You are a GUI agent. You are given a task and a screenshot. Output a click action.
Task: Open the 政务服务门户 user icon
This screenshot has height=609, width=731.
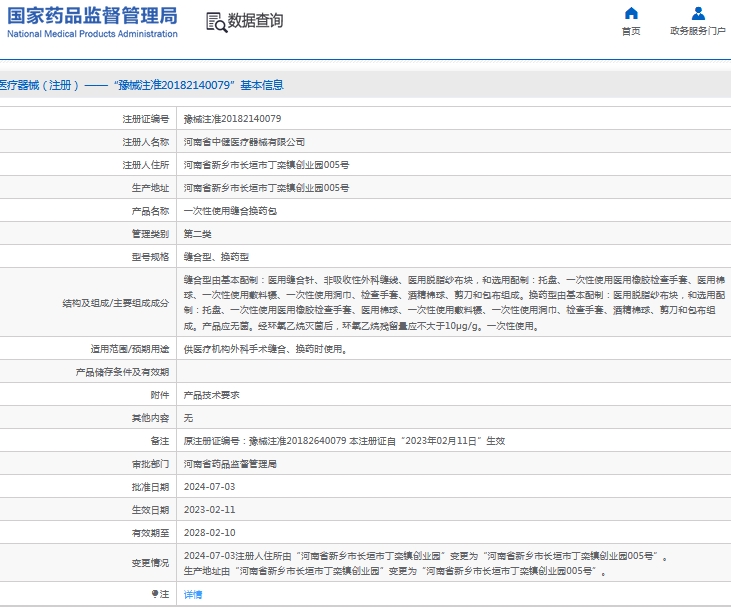pos(698,13)
